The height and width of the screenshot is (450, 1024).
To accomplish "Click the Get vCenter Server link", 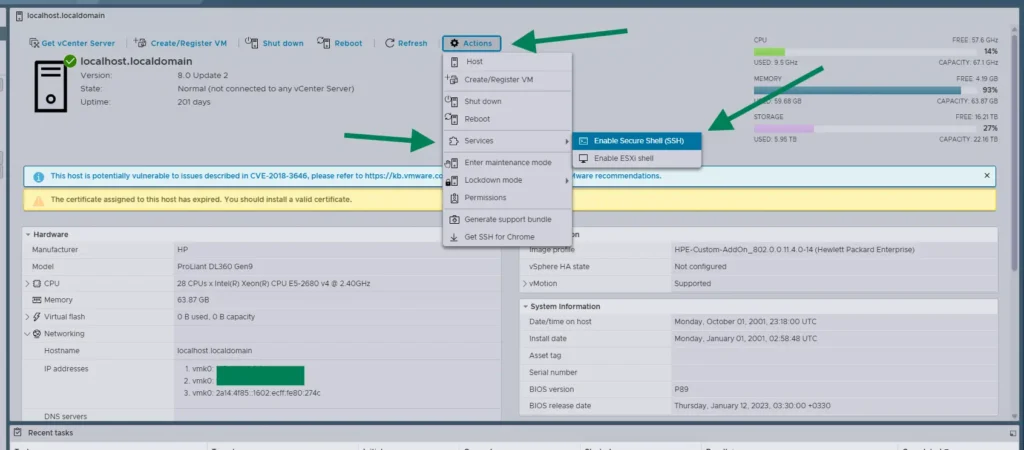I will click(78, 43).
